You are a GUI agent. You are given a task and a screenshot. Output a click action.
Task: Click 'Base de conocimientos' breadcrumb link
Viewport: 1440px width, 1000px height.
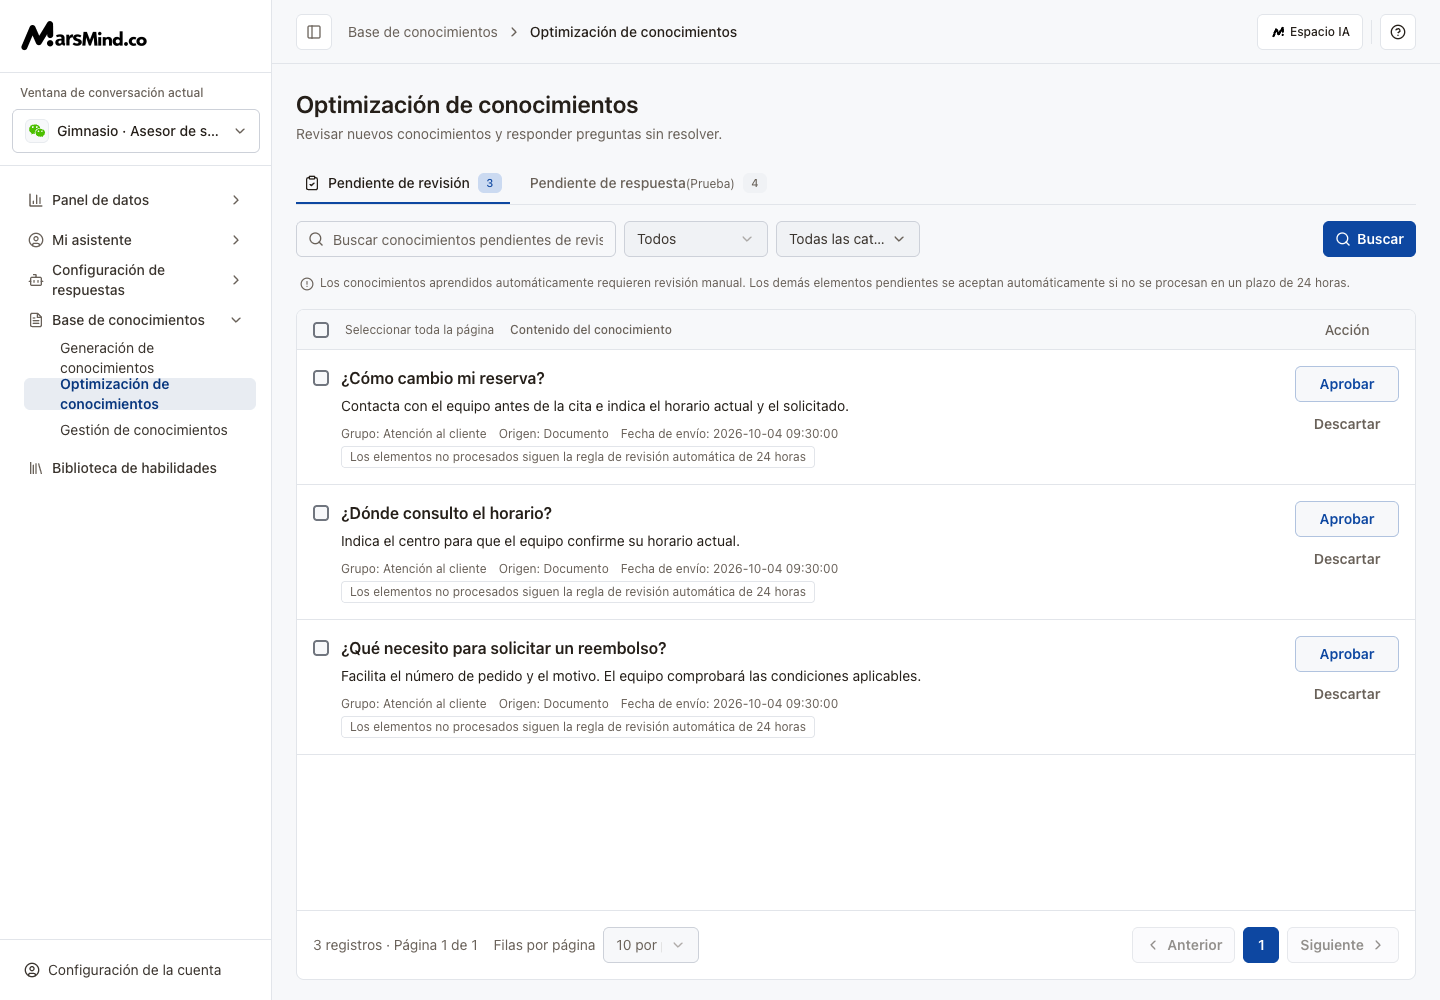pyautogui.click(x=423, y=32)
